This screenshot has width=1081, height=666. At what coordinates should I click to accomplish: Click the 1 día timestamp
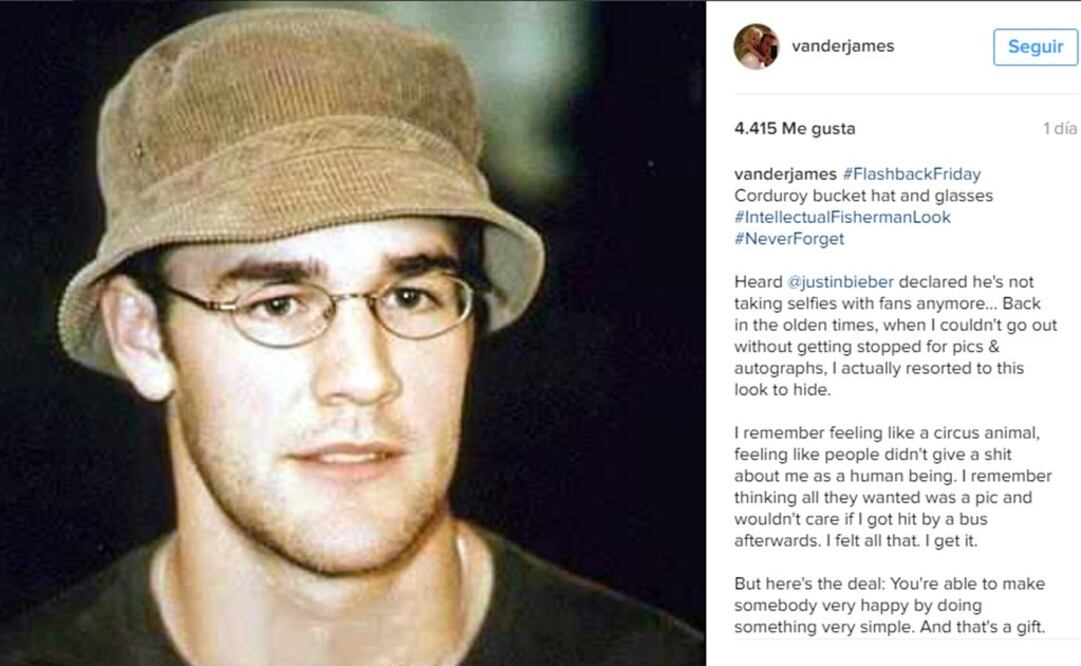(x=1060, y=128)
